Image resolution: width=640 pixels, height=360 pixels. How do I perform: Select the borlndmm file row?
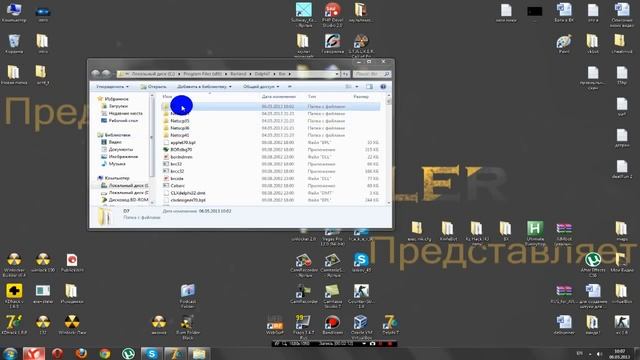tap(271, 157)
